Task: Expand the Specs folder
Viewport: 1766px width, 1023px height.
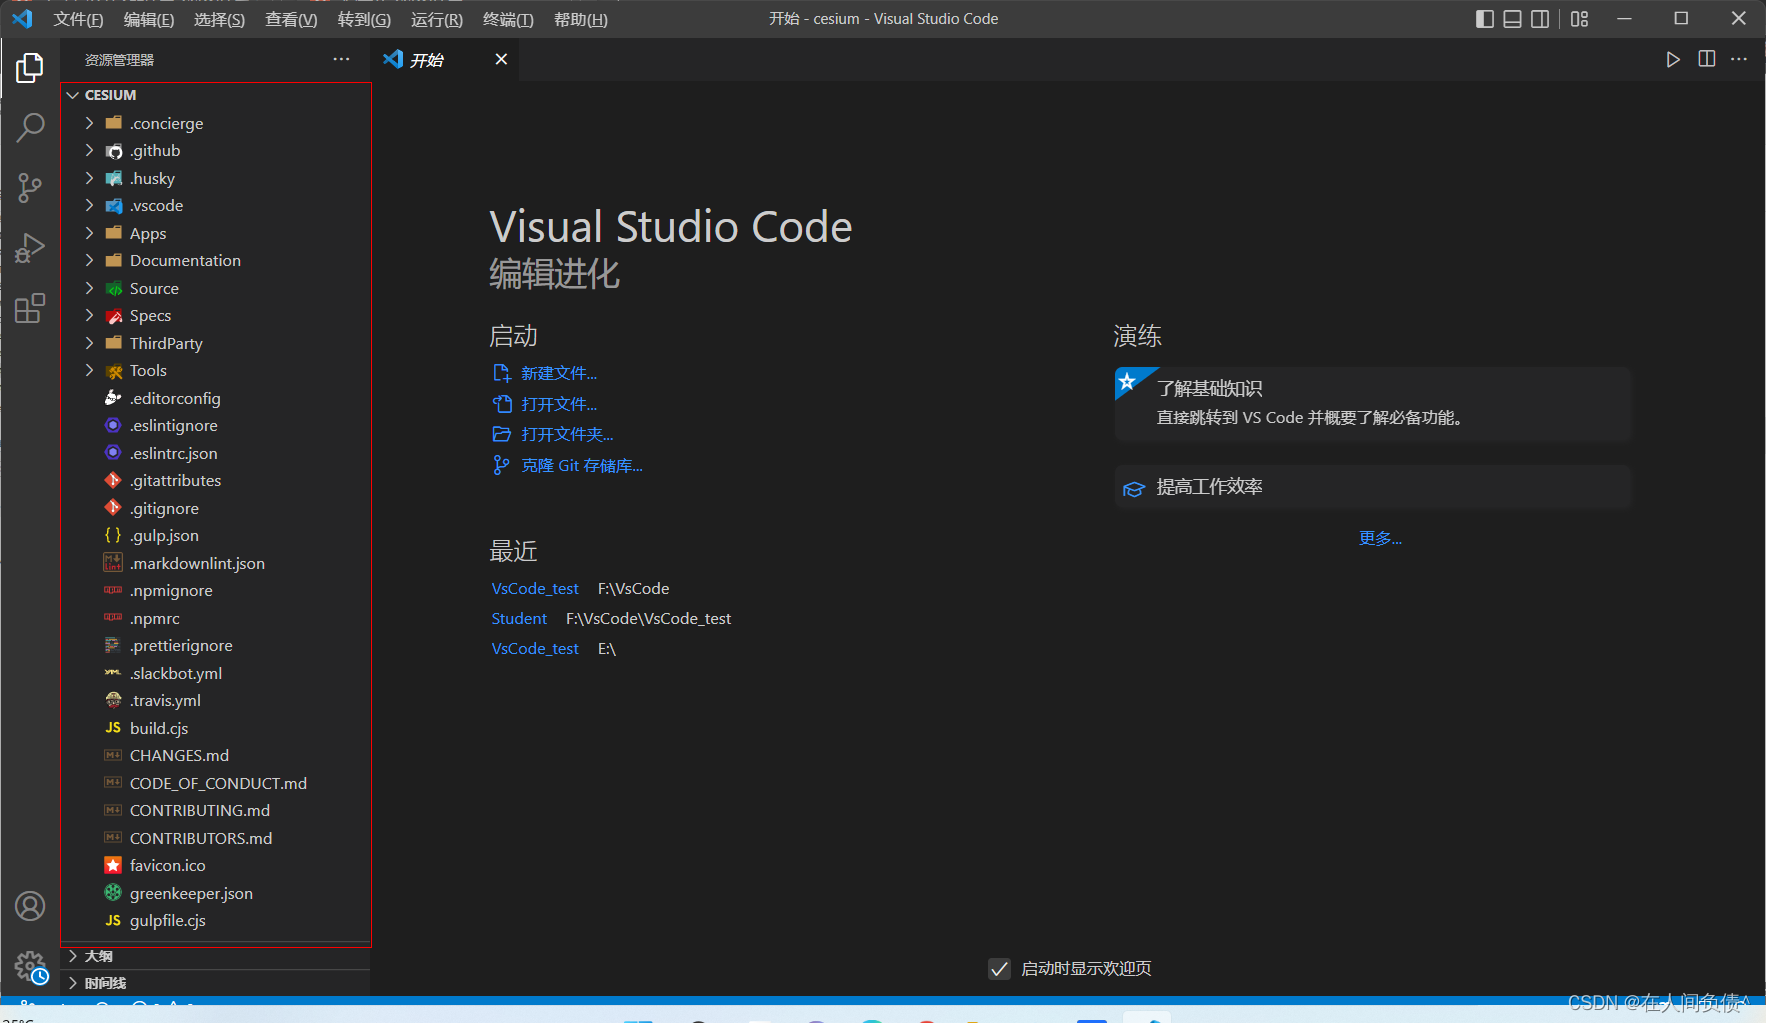Action: point(89,315)
